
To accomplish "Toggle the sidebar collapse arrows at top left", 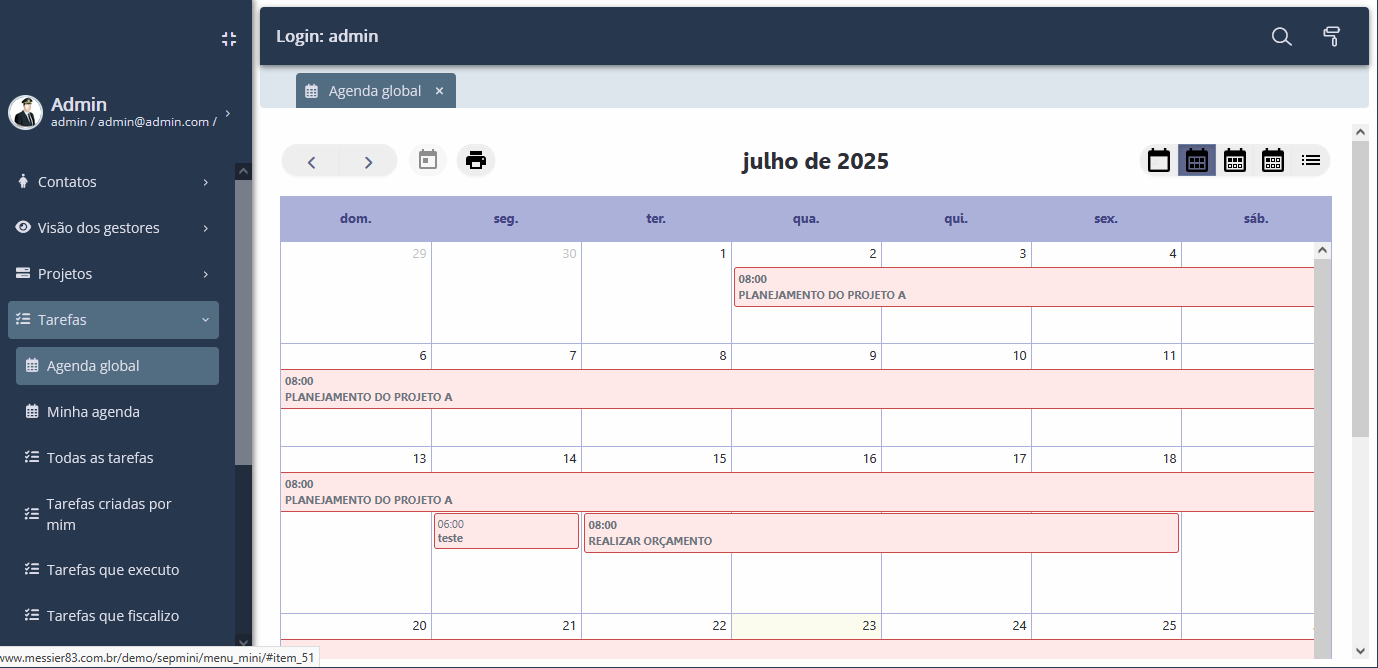I will click(228, 38).
